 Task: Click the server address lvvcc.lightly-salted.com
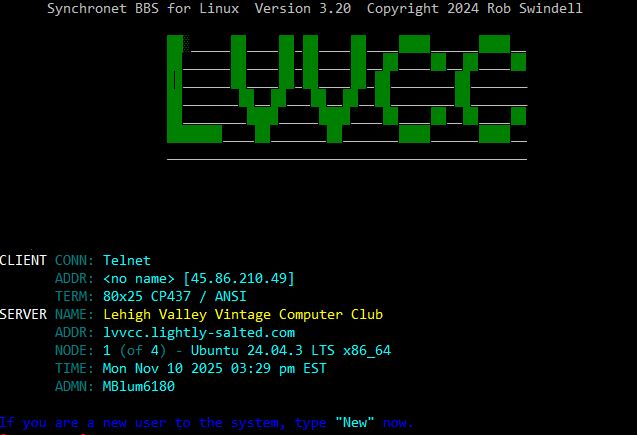[x=199, y=332]
